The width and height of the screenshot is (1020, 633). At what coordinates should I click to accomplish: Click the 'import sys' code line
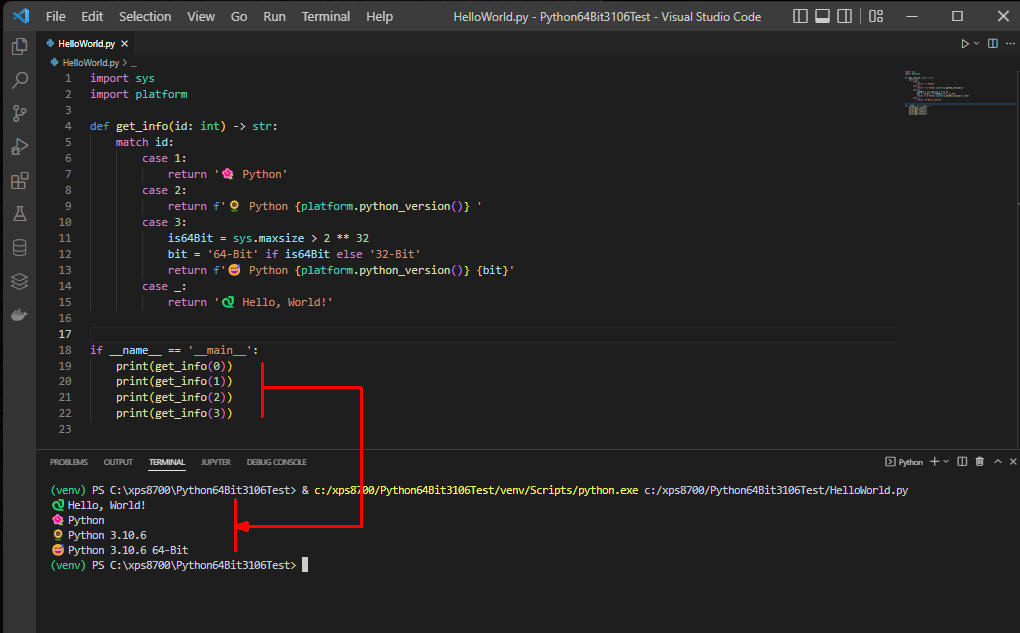click(x=122, y=78)
